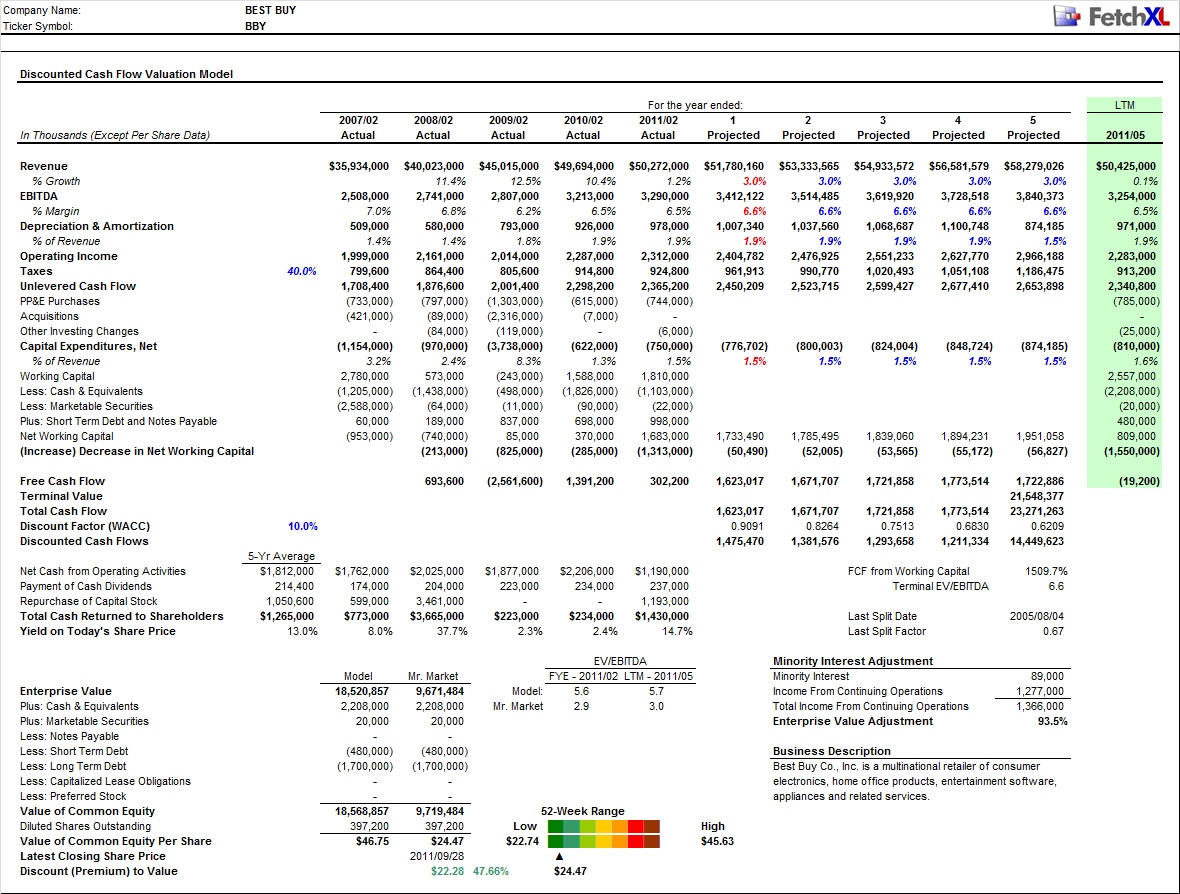Click the 2011/05 LTM date cell
The width and height of the screenshot is (1180, 894).
(x=1125, y=135)
